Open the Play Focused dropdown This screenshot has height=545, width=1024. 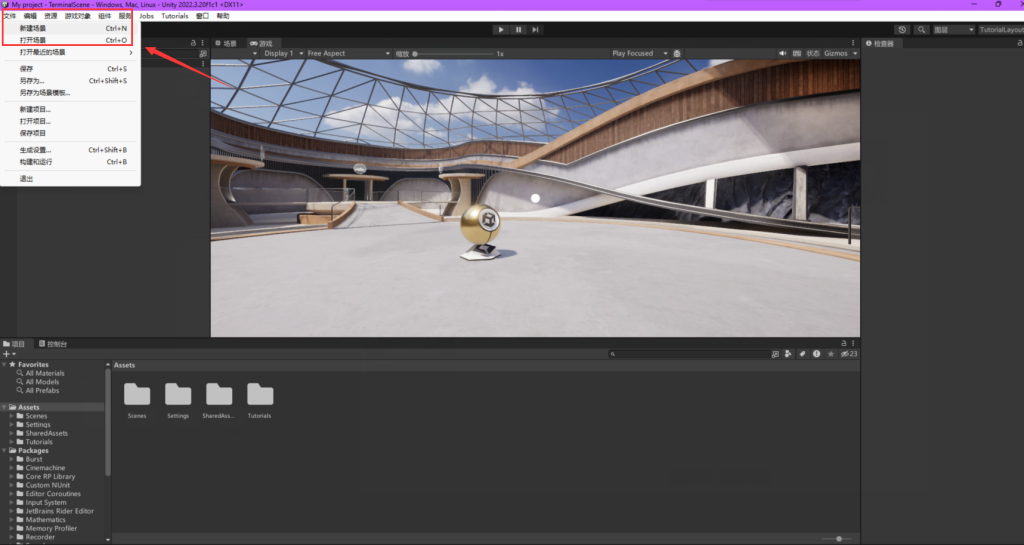(x=635, y=53)
